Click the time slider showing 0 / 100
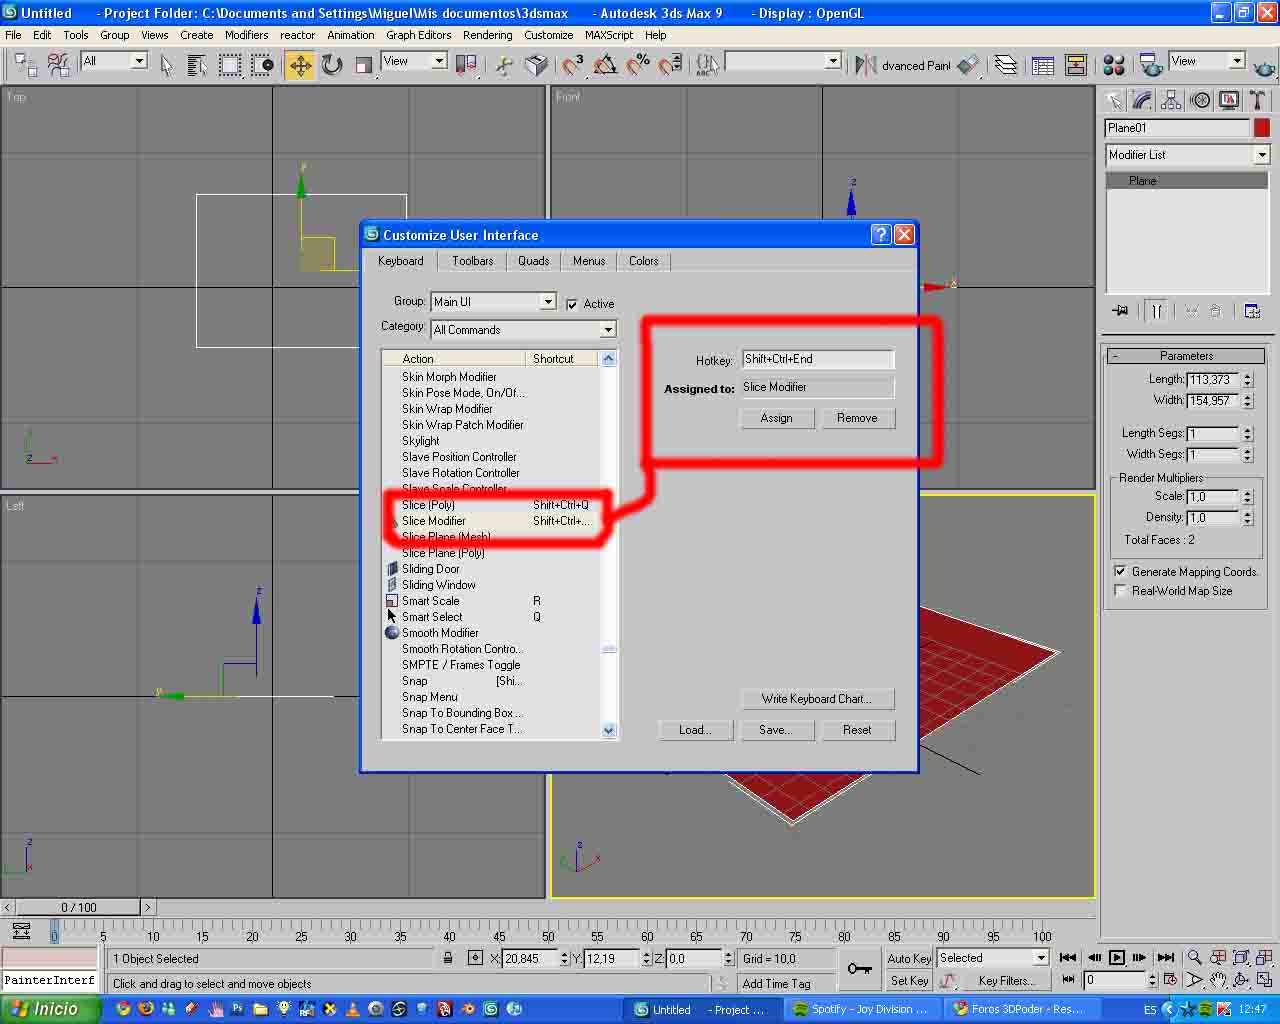 [79, 908]
